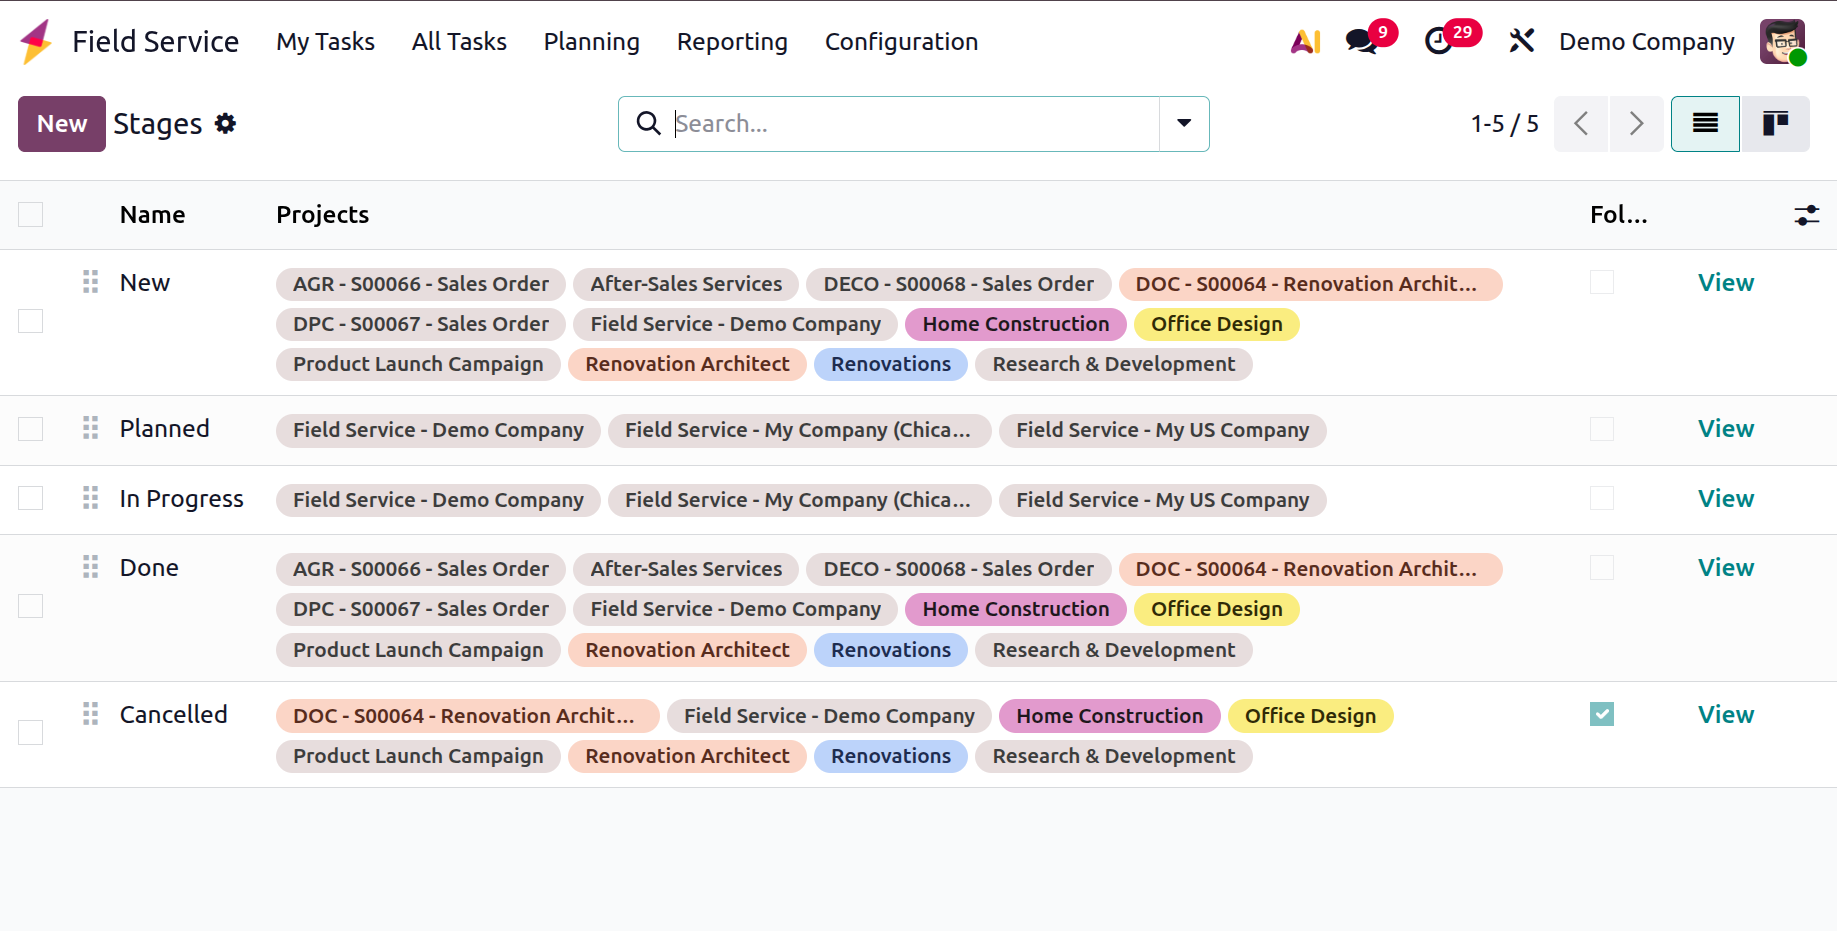Click View link for Done stage

(1725, 568)
